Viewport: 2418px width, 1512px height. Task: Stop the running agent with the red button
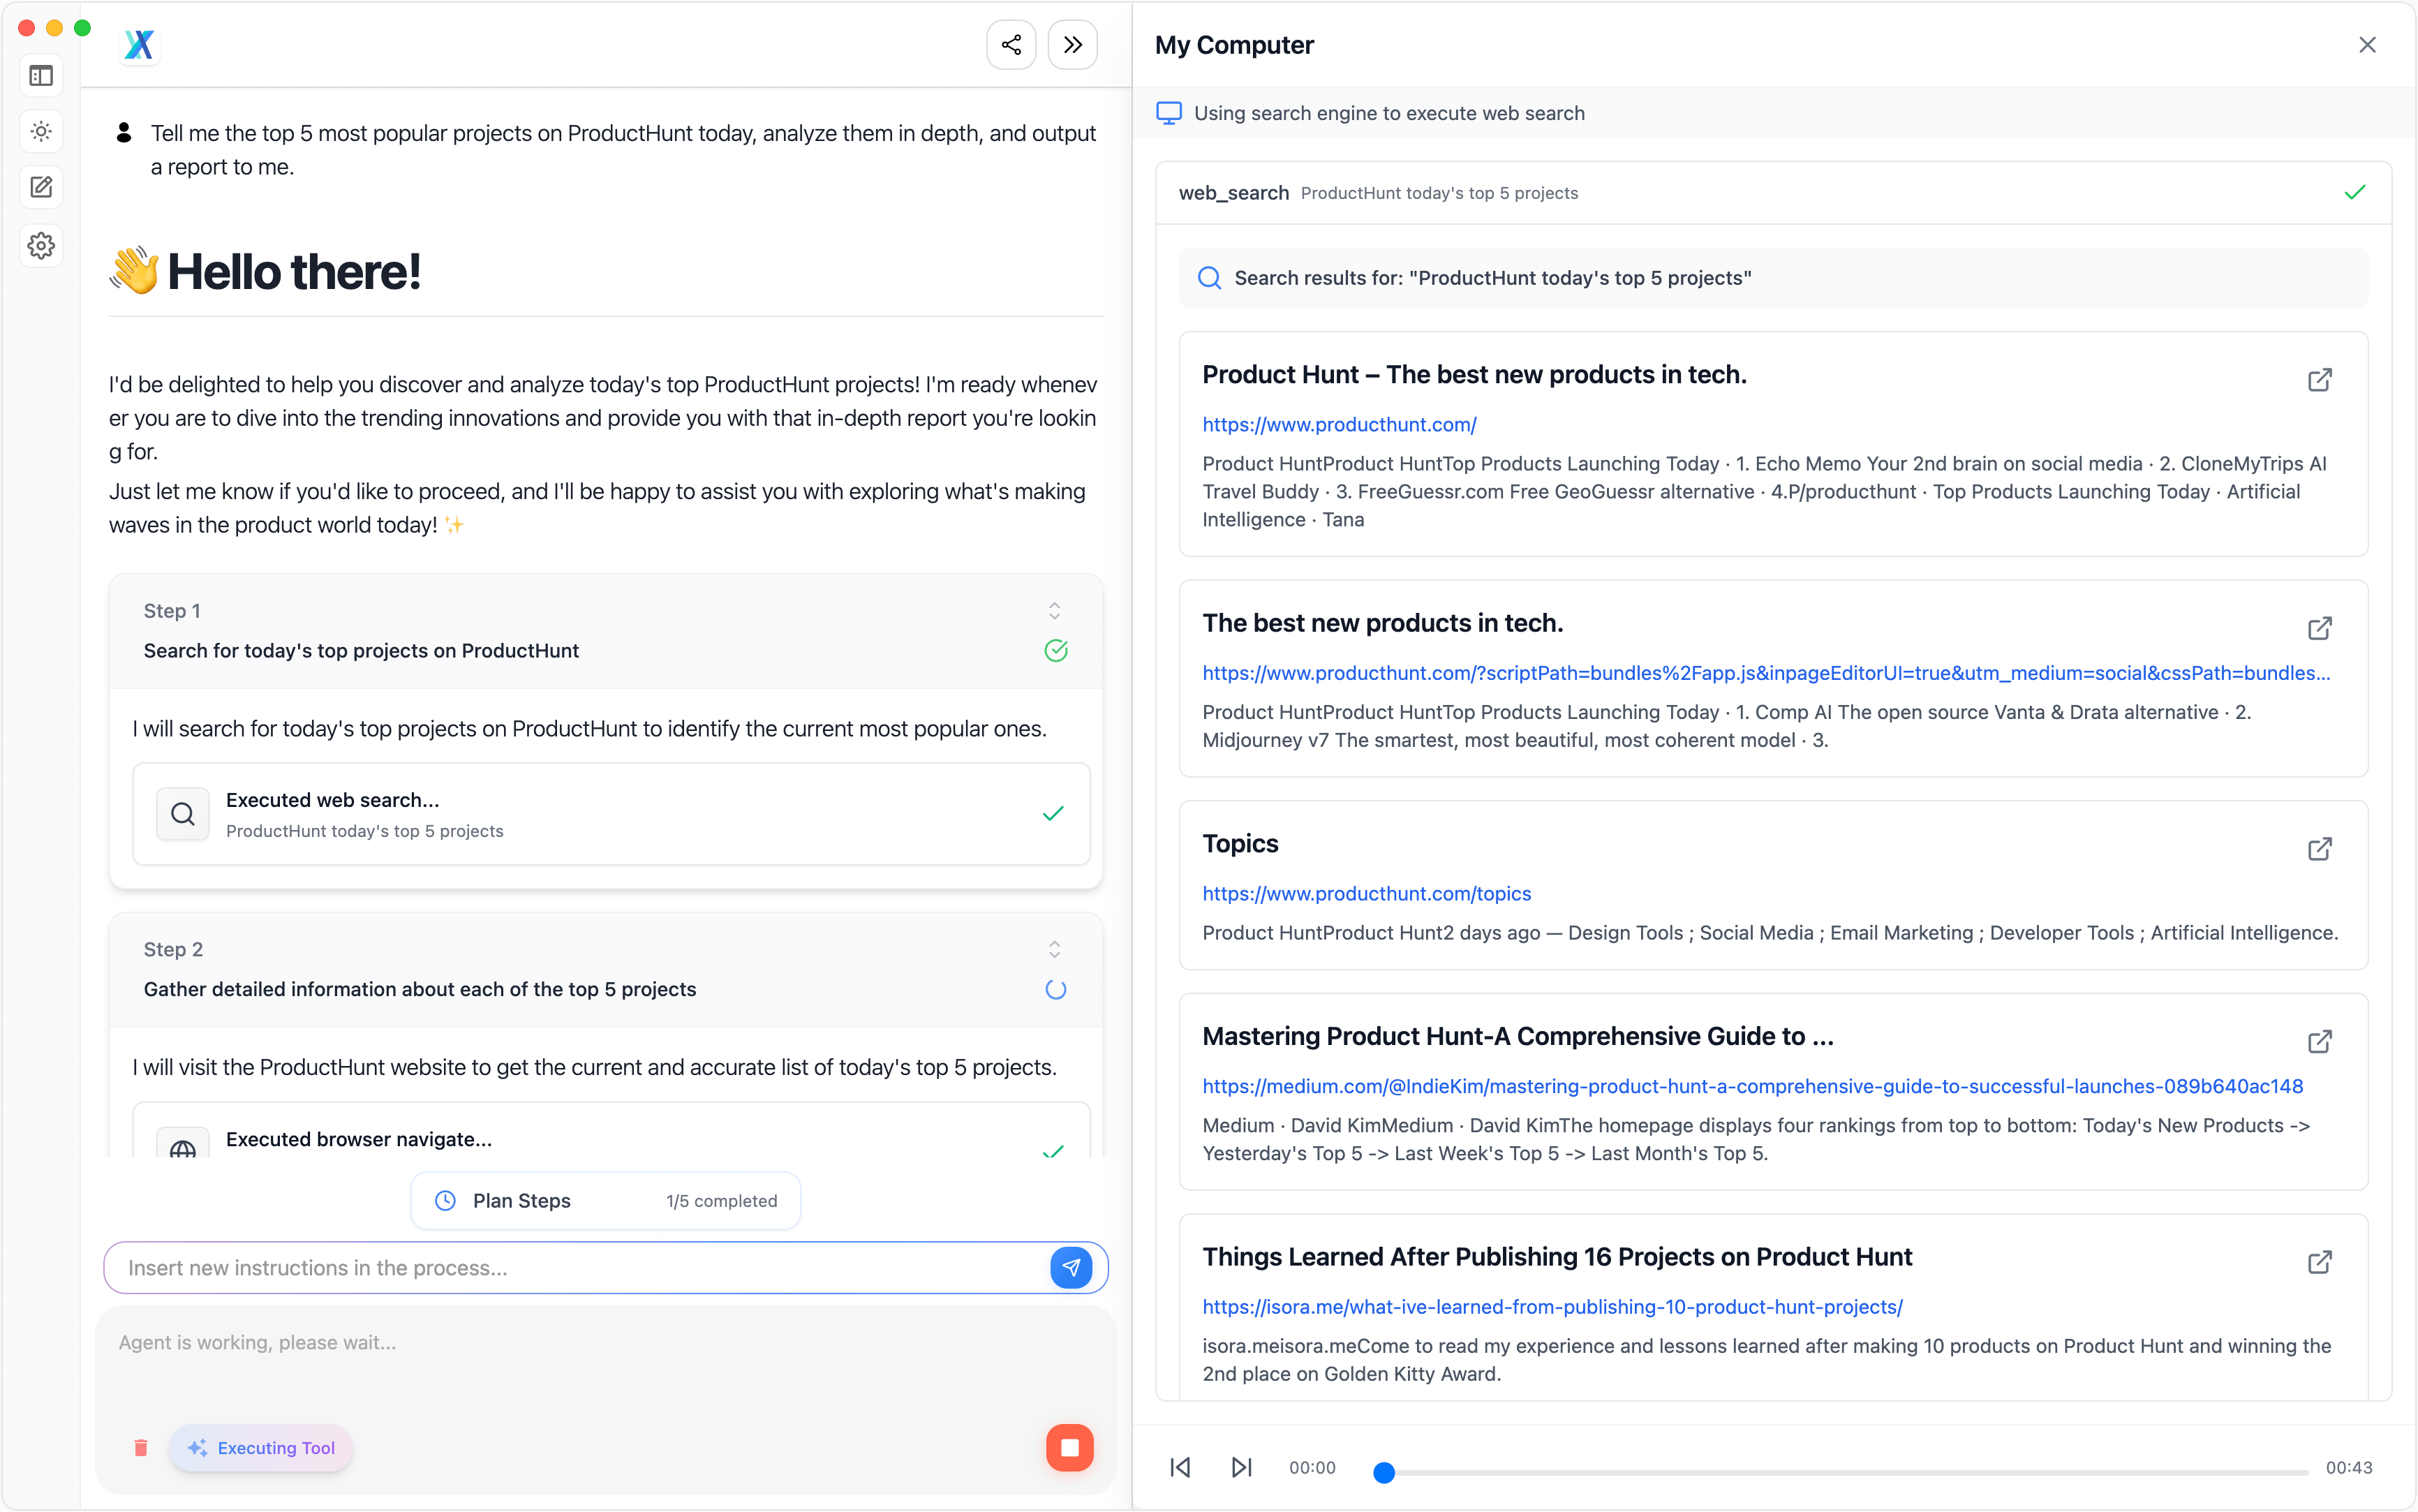1069,1447
